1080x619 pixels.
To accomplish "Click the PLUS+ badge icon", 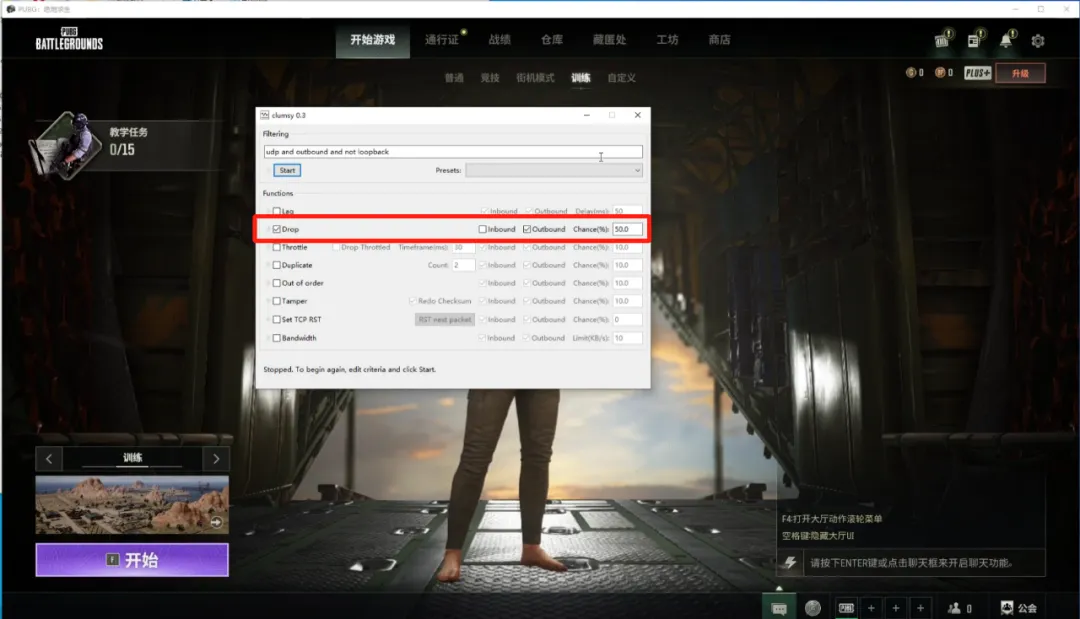I will tap(977, 73).
